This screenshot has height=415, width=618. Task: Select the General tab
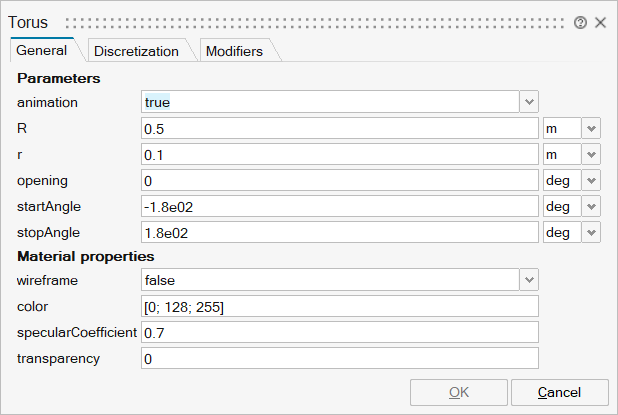[x=43, y=50]
